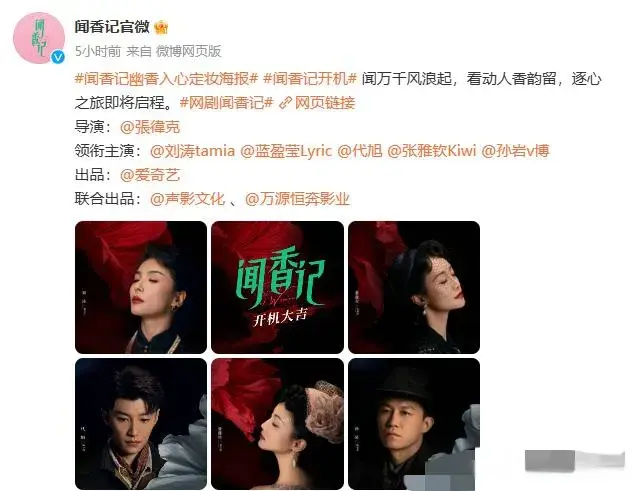The width and height of the screenshot is (634, 491).
Task: Open the 闻香记官微 username link
Action: (x=112, y=27)
